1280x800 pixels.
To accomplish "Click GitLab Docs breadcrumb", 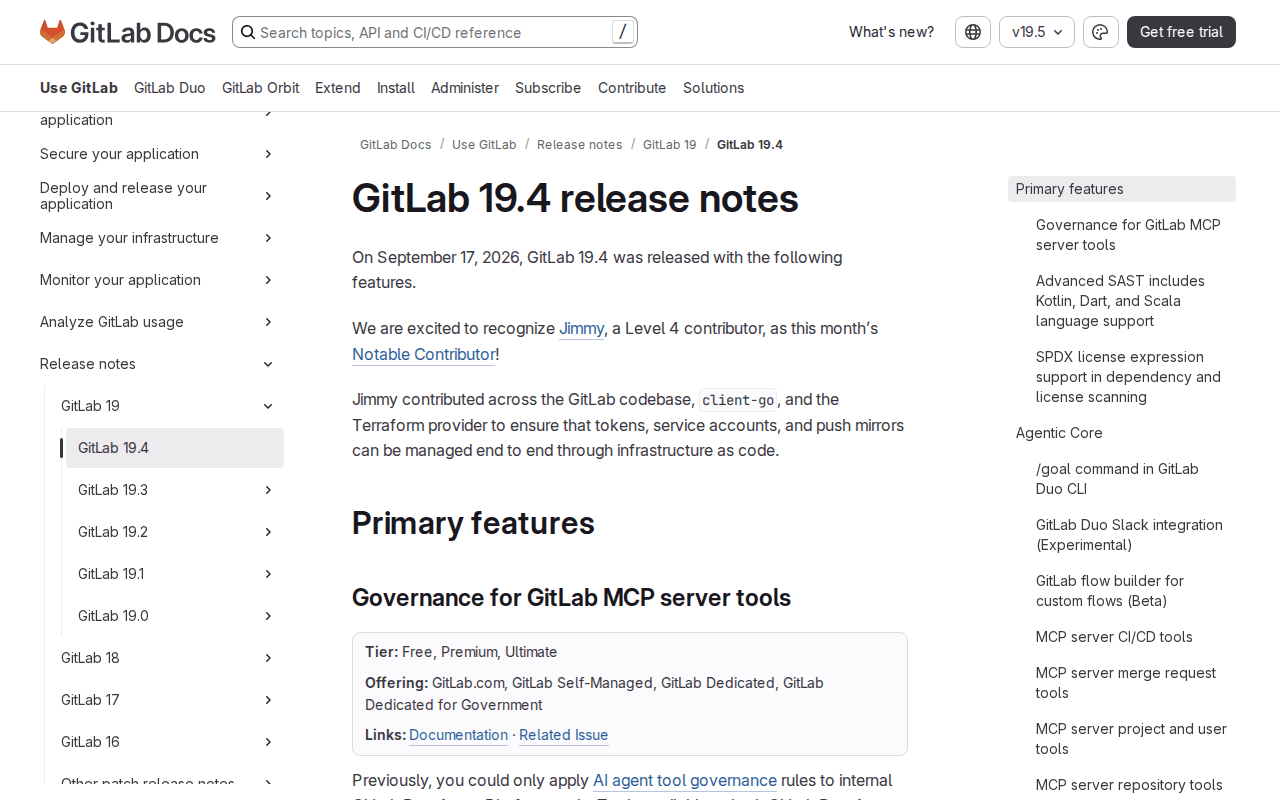I will click(x=396, y=145).
